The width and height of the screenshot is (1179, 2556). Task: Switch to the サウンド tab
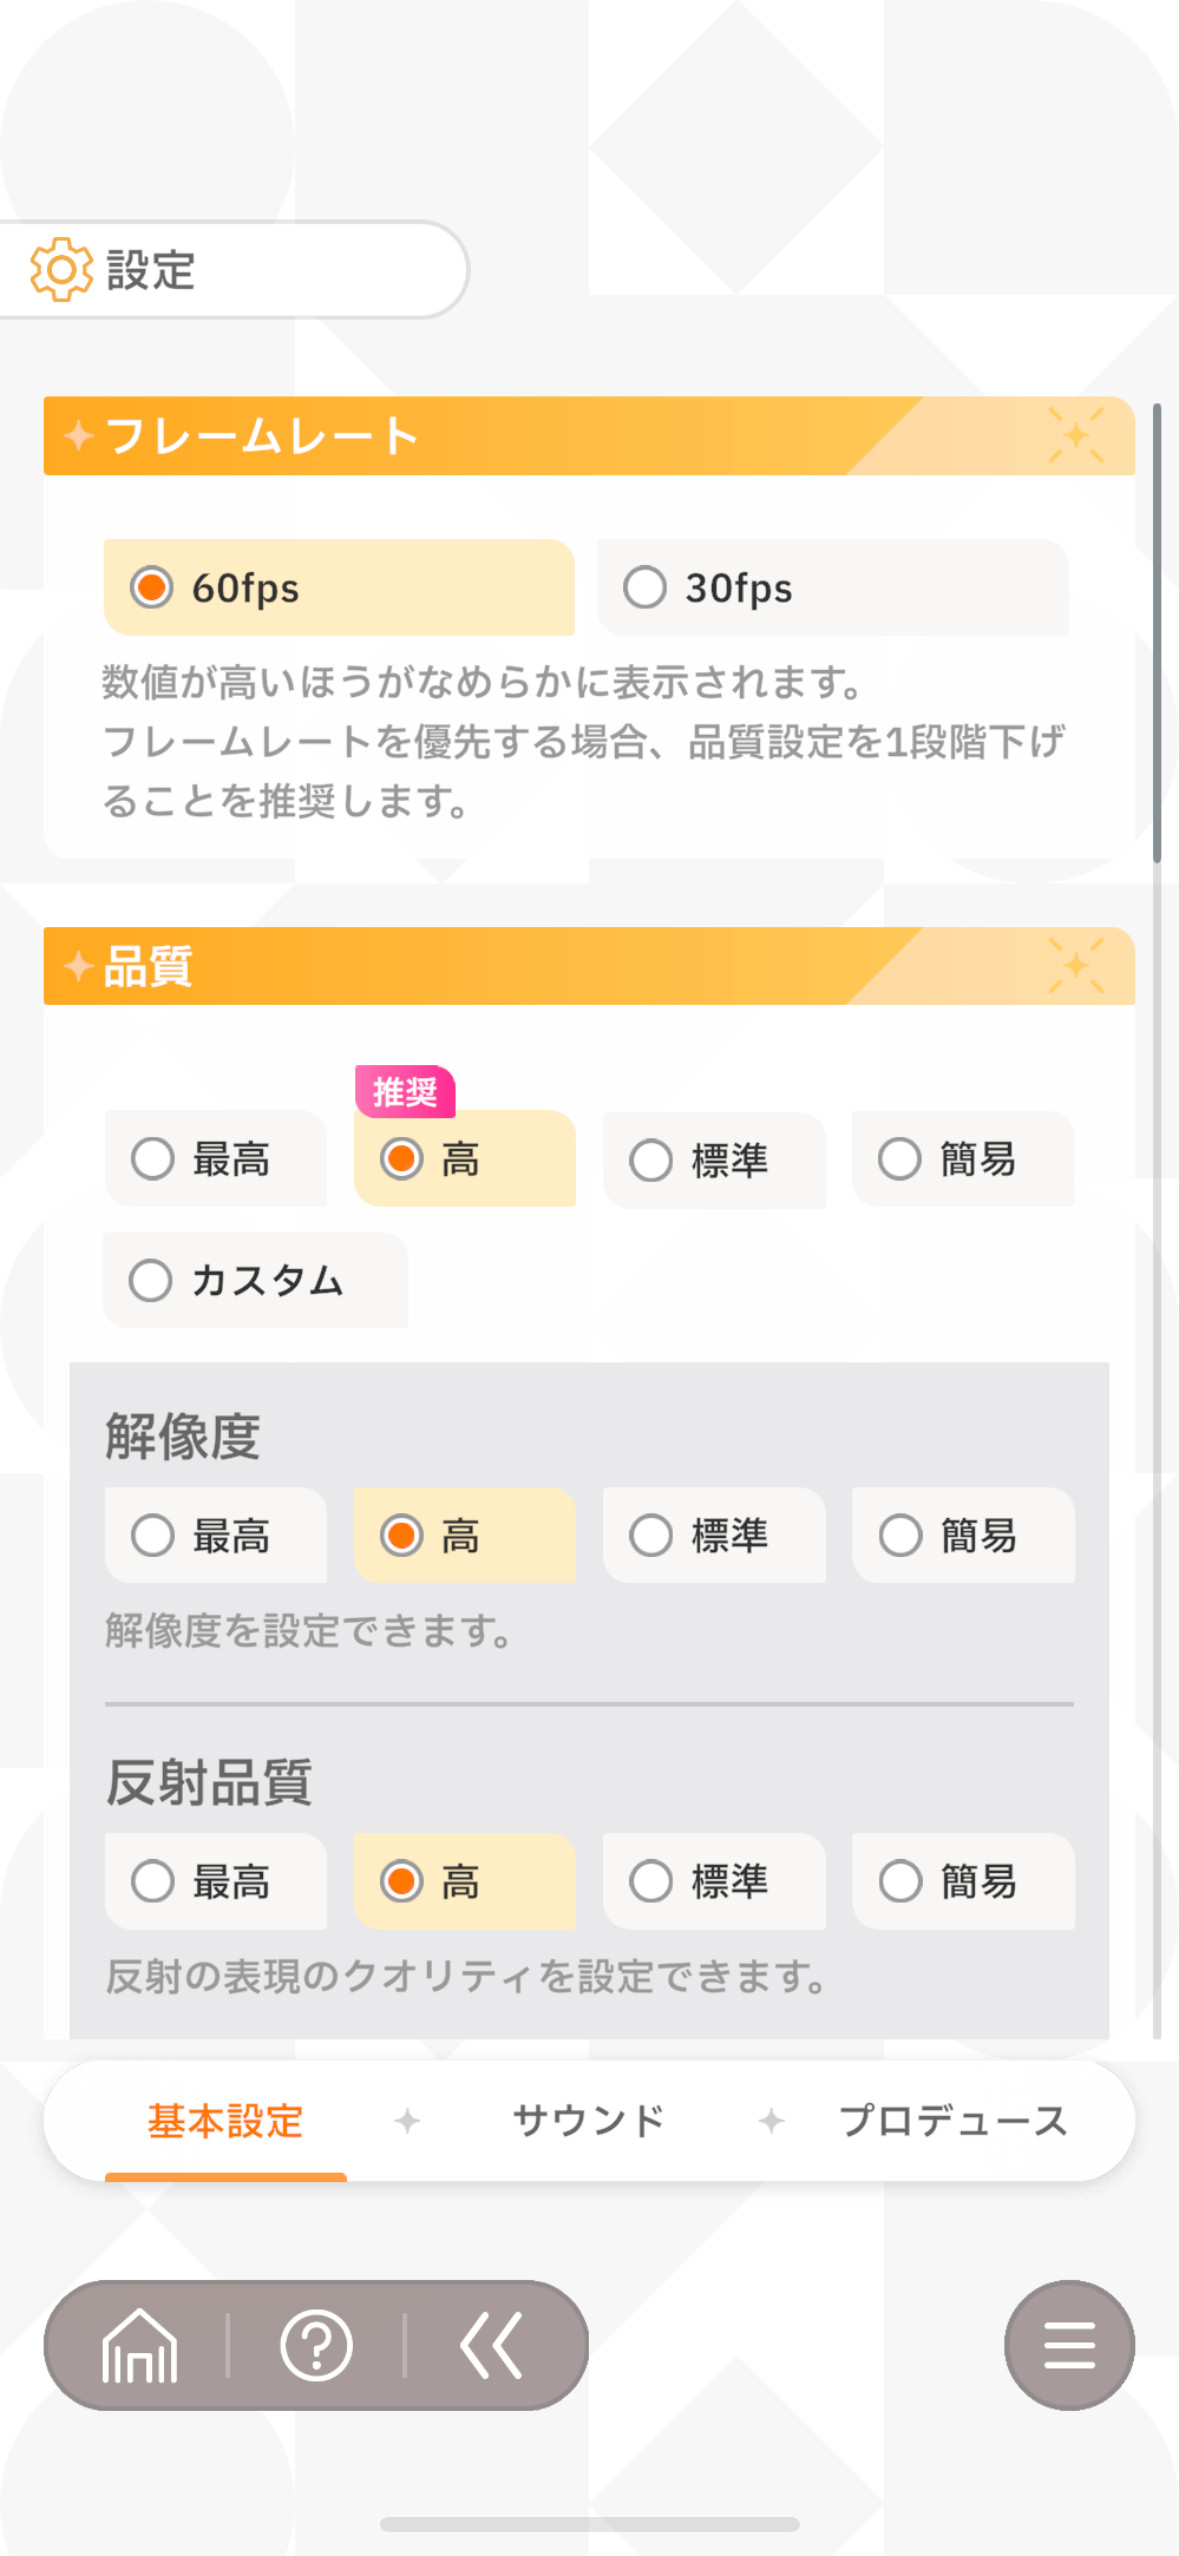click(x=588, y=2120)
